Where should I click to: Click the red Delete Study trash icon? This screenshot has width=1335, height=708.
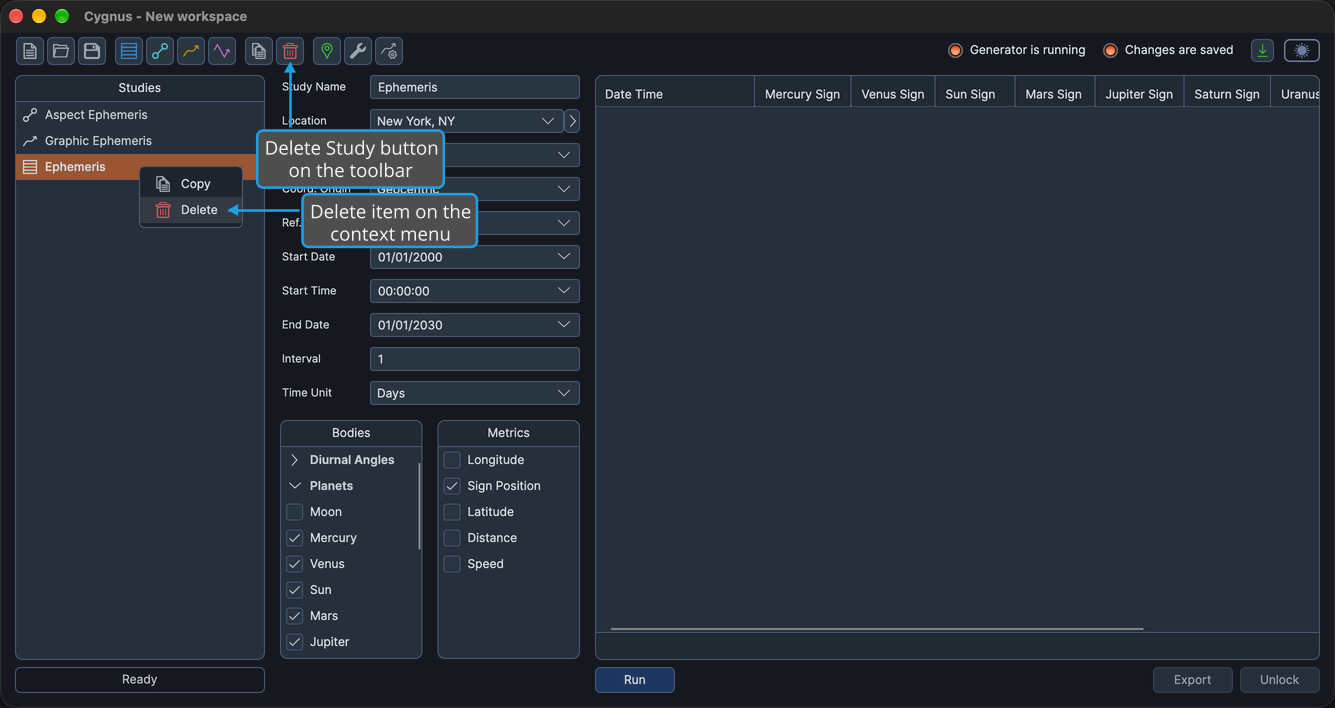coord(290,51)
